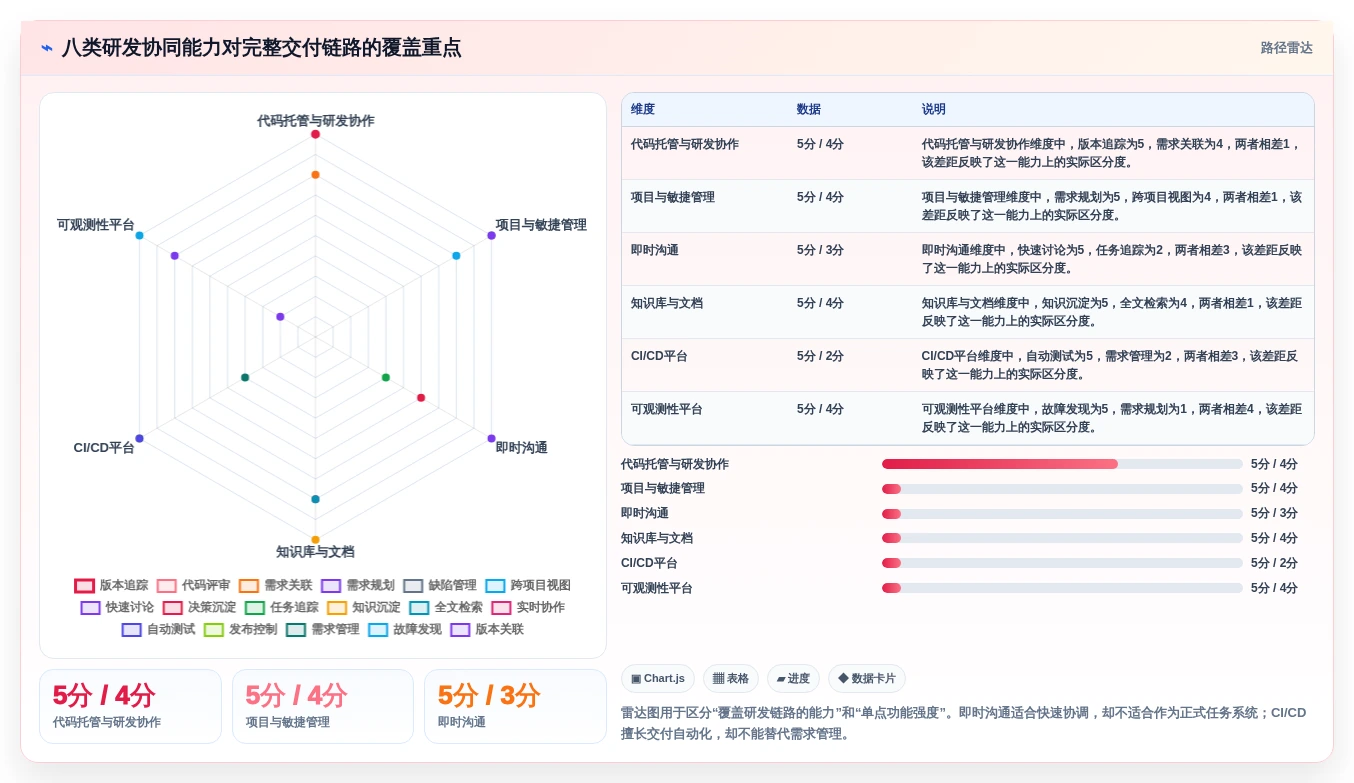Toggle the 任务追踪 legend series
The image size is (1354, 783).
tap(282, 608)
